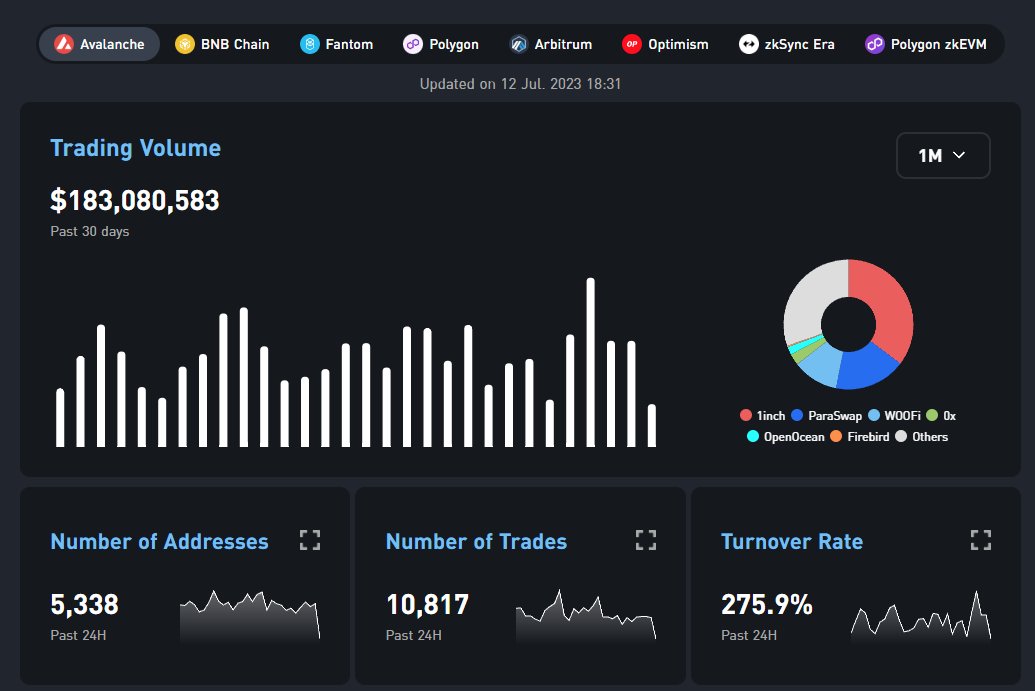This screenshot has height=691, width=1035.
Task: Toggle 1inch in the pie chart legend
Action: [766, 415]
